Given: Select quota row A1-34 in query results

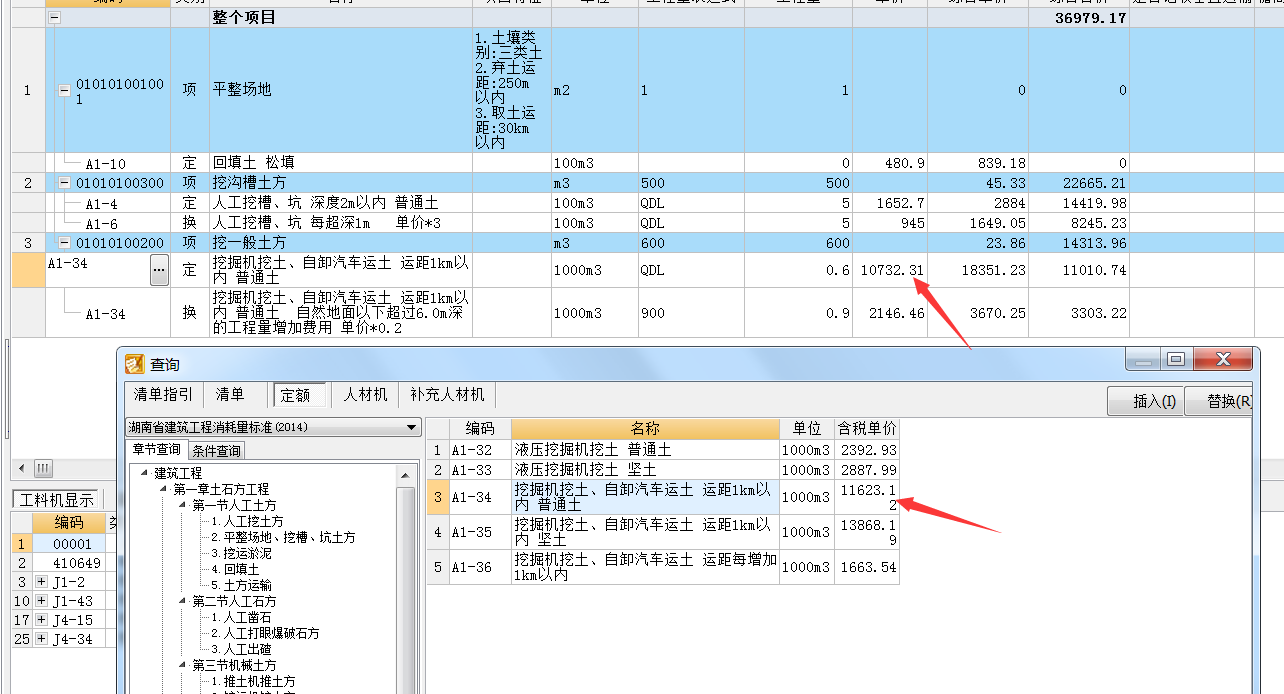Looking at the screenshot, I should [x=663, y=497].
